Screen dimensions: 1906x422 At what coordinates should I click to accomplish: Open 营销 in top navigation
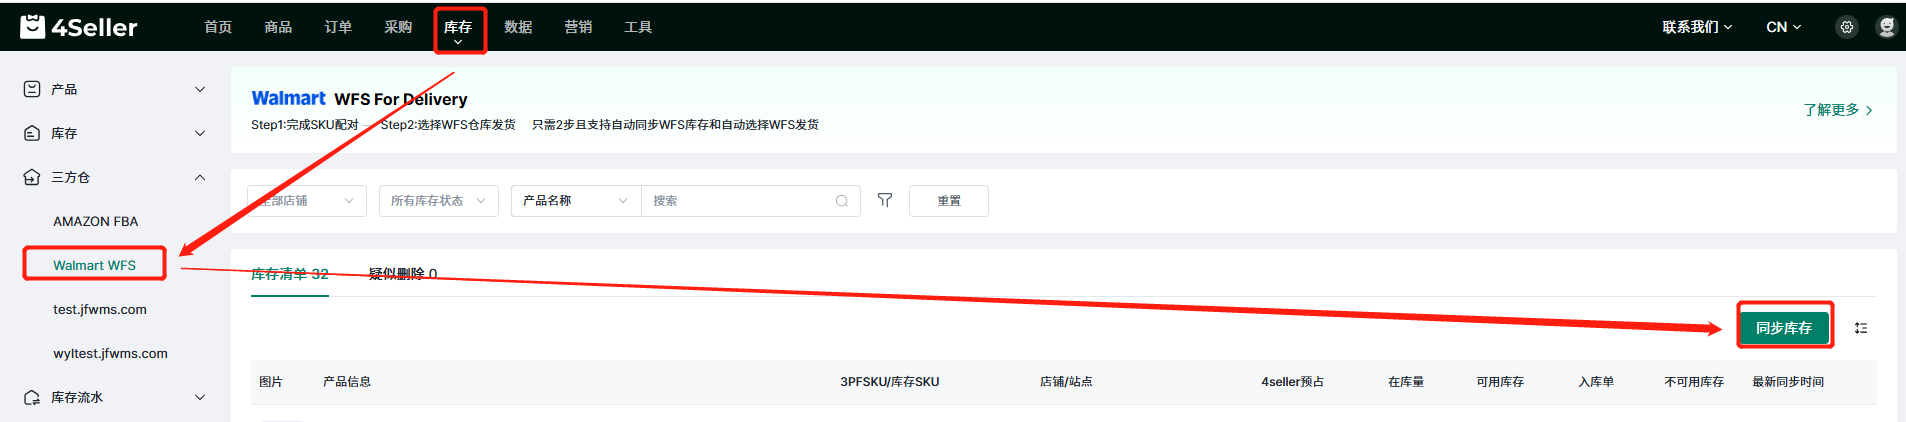(578, 27)
